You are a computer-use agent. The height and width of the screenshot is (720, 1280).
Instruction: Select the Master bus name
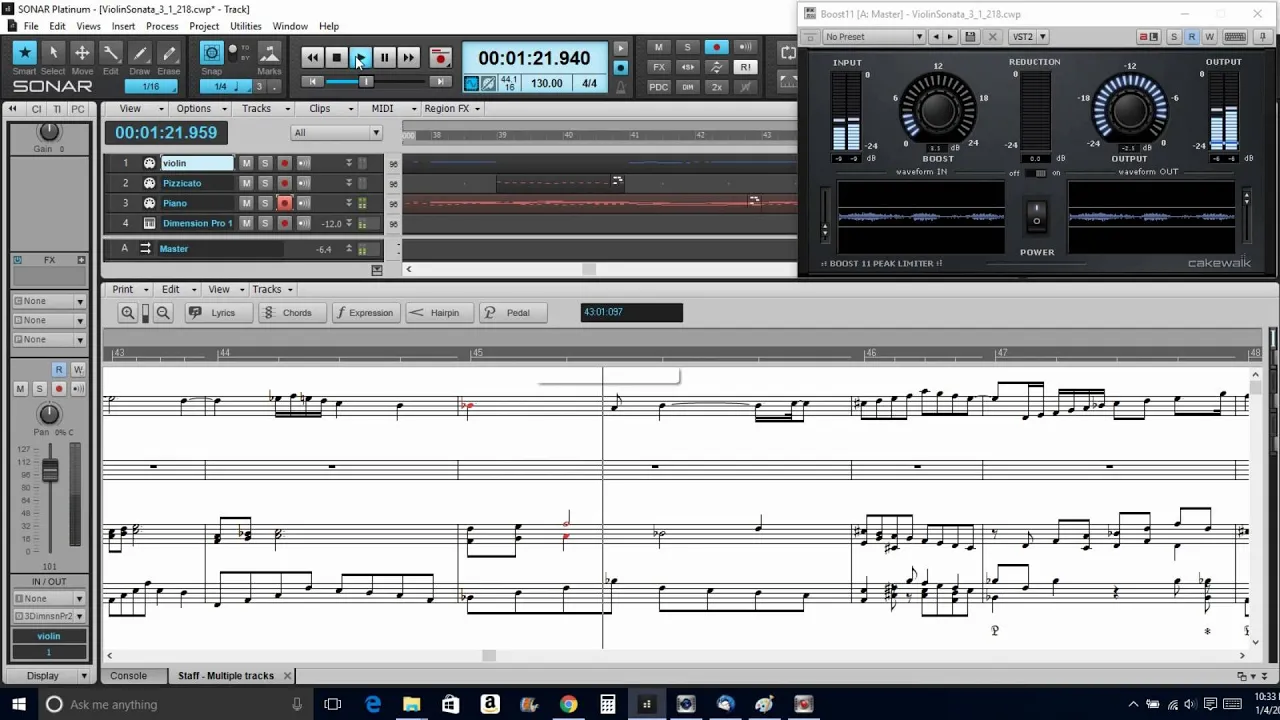coord(173,248)
